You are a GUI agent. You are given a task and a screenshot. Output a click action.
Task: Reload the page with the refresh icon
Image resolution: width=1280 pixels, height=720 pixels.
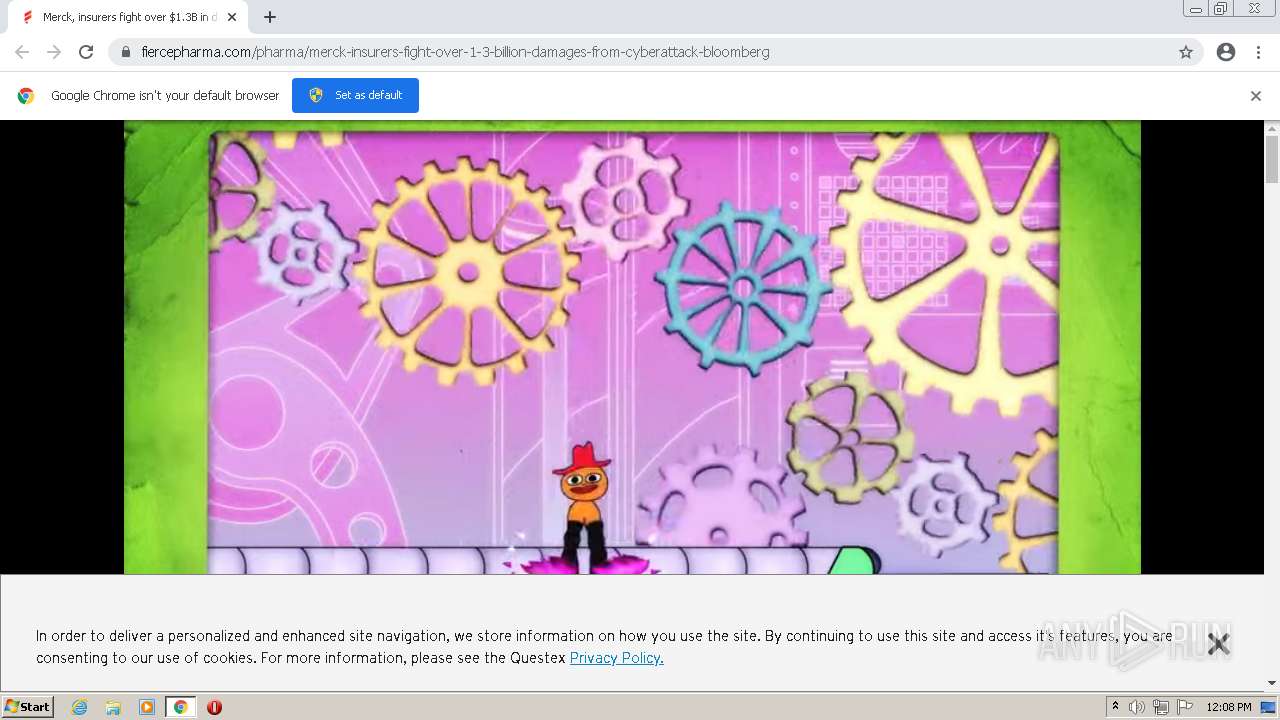click(86, 52)
